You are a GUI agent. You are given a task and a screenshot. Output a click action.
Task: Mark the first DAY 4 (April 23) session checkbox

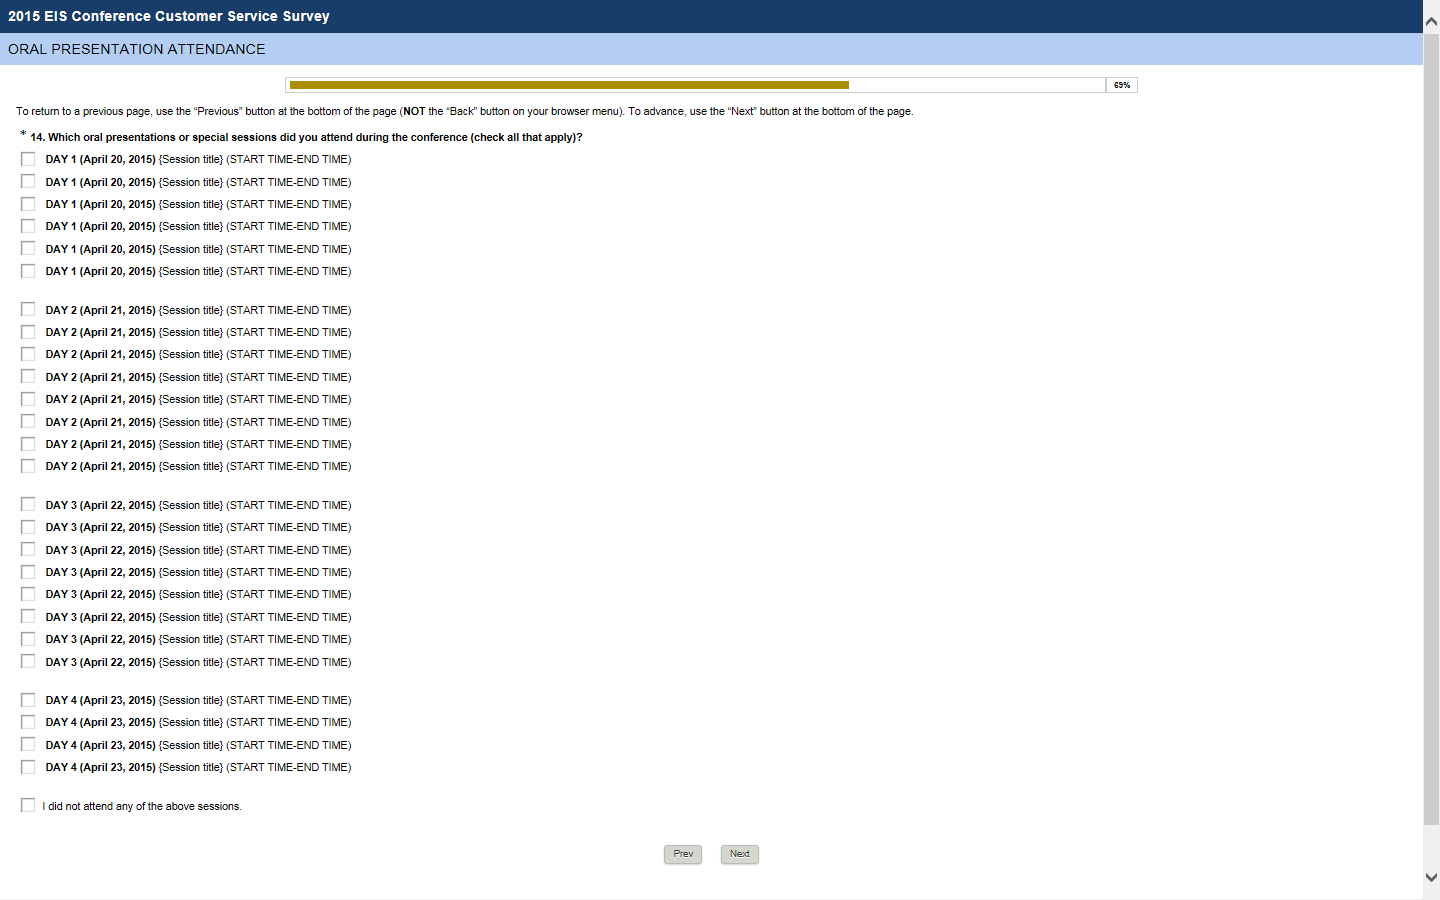coord(28,700)
